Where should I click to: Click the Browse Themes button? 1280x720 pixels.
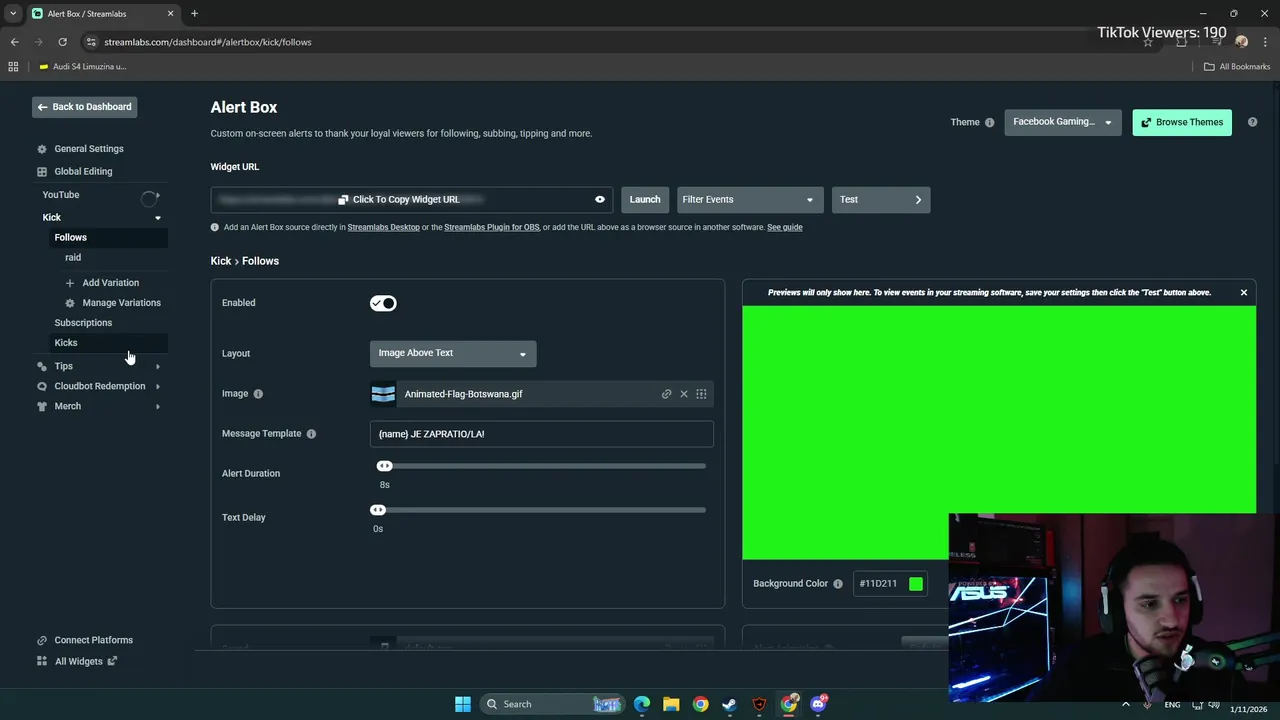pos(1182,122)
